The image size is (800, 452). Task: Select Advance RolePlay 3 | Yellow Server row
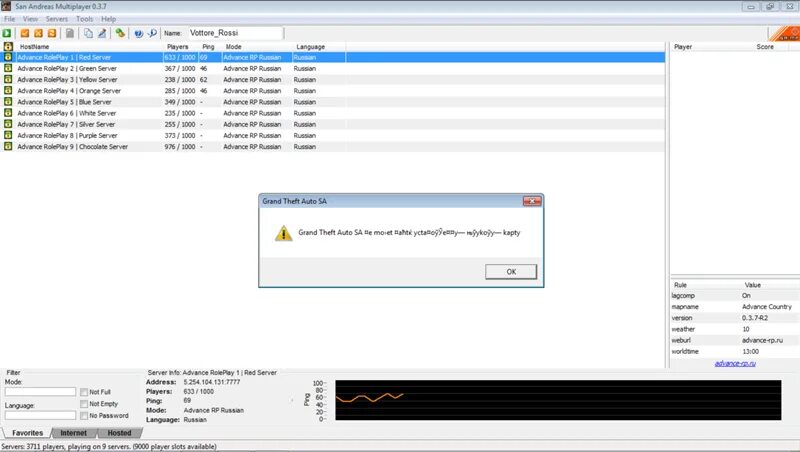333,80
